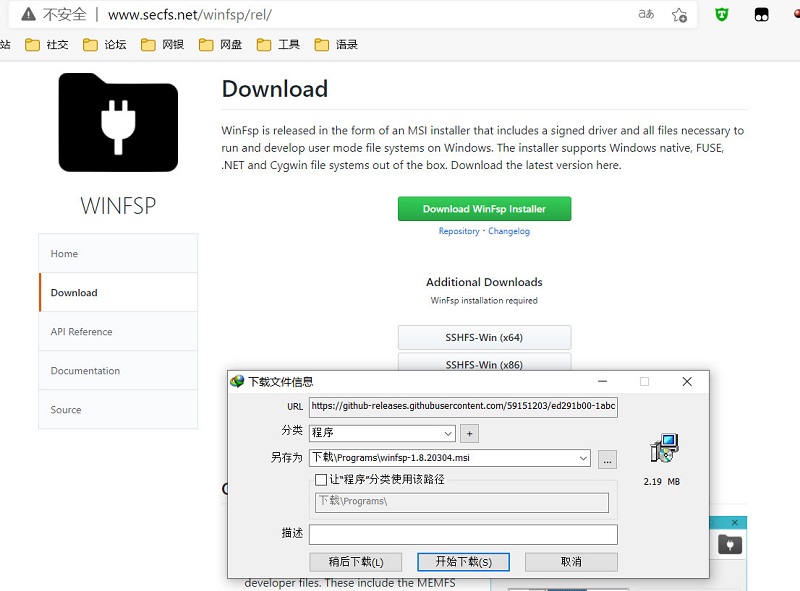
Task: Click the URL field in download dialog
Action: tap(463, 407)
